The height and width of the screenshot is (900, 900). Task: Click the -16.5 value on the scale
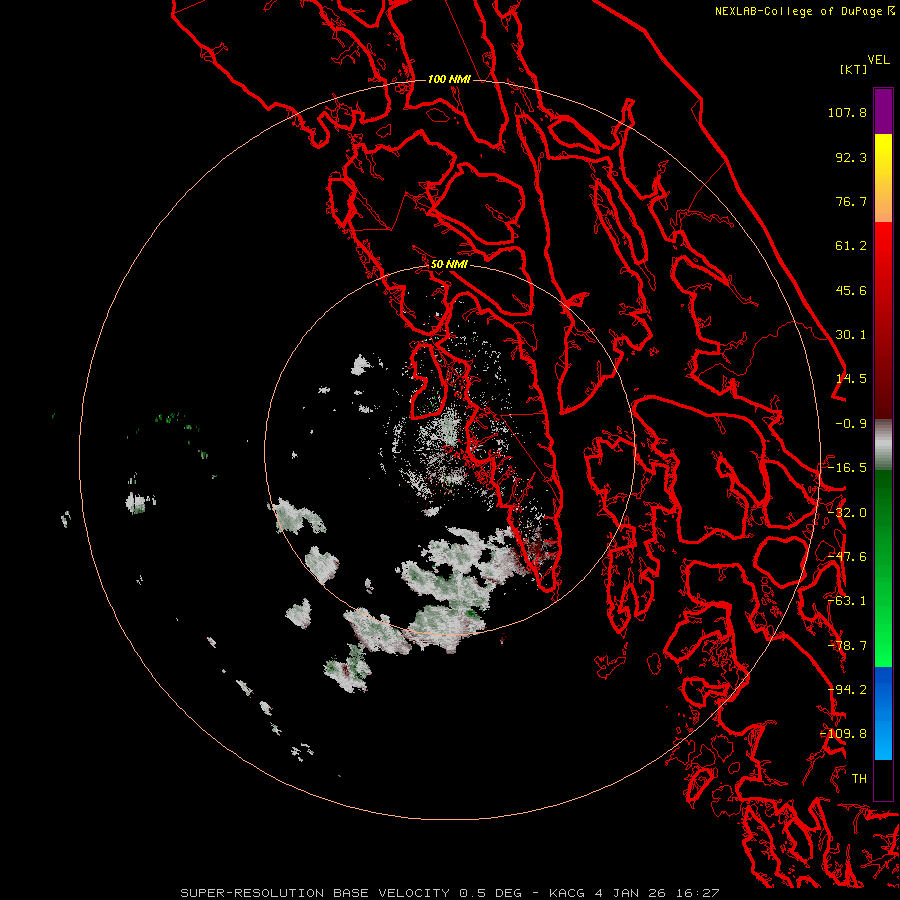pos(847,468)
